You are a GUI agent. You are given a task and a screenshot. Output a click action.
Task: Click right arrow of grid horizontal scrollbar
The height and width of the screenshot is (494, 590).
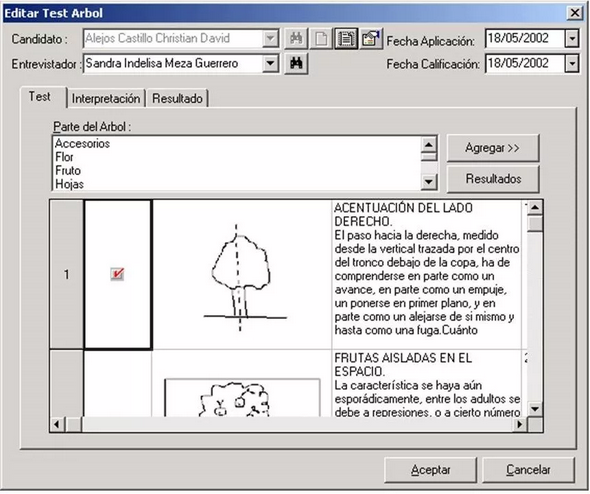pyautogui.click(x=520, y=424)
